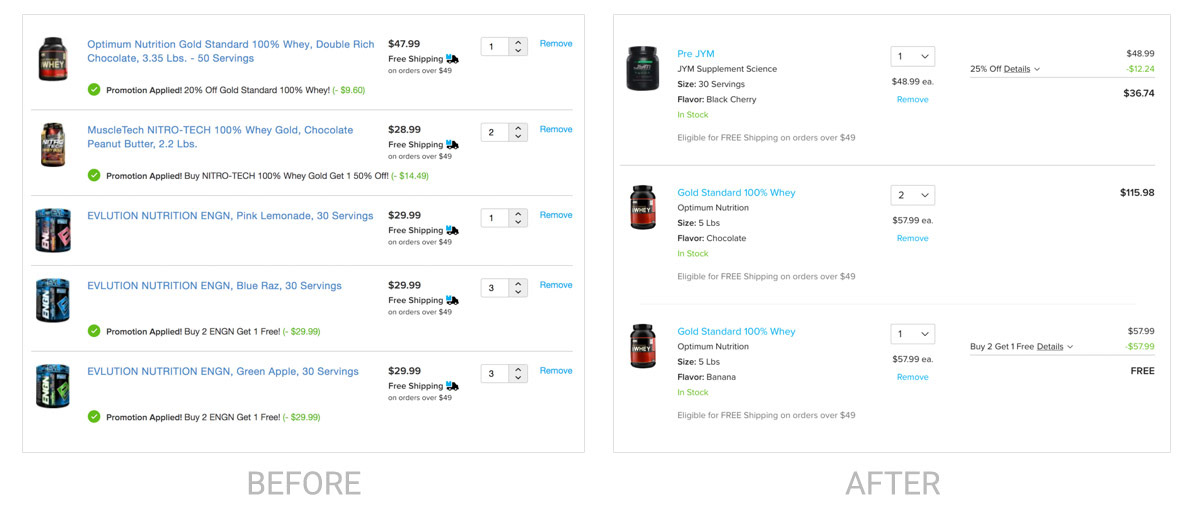The width and height of the screenshot is (1200, 509).
Task: Click the truck icon beside MuscleTech NITRO-TECH
Action: coord(452,145)
